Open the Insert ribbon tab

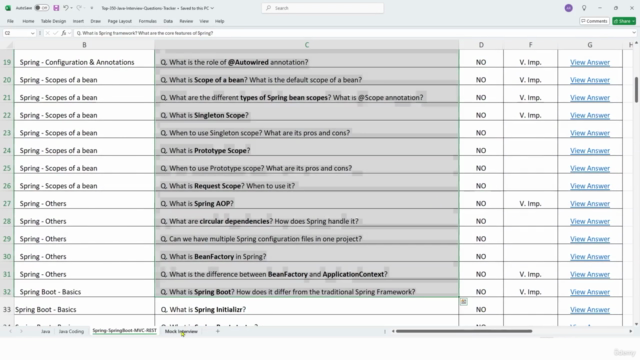point(78,21)
